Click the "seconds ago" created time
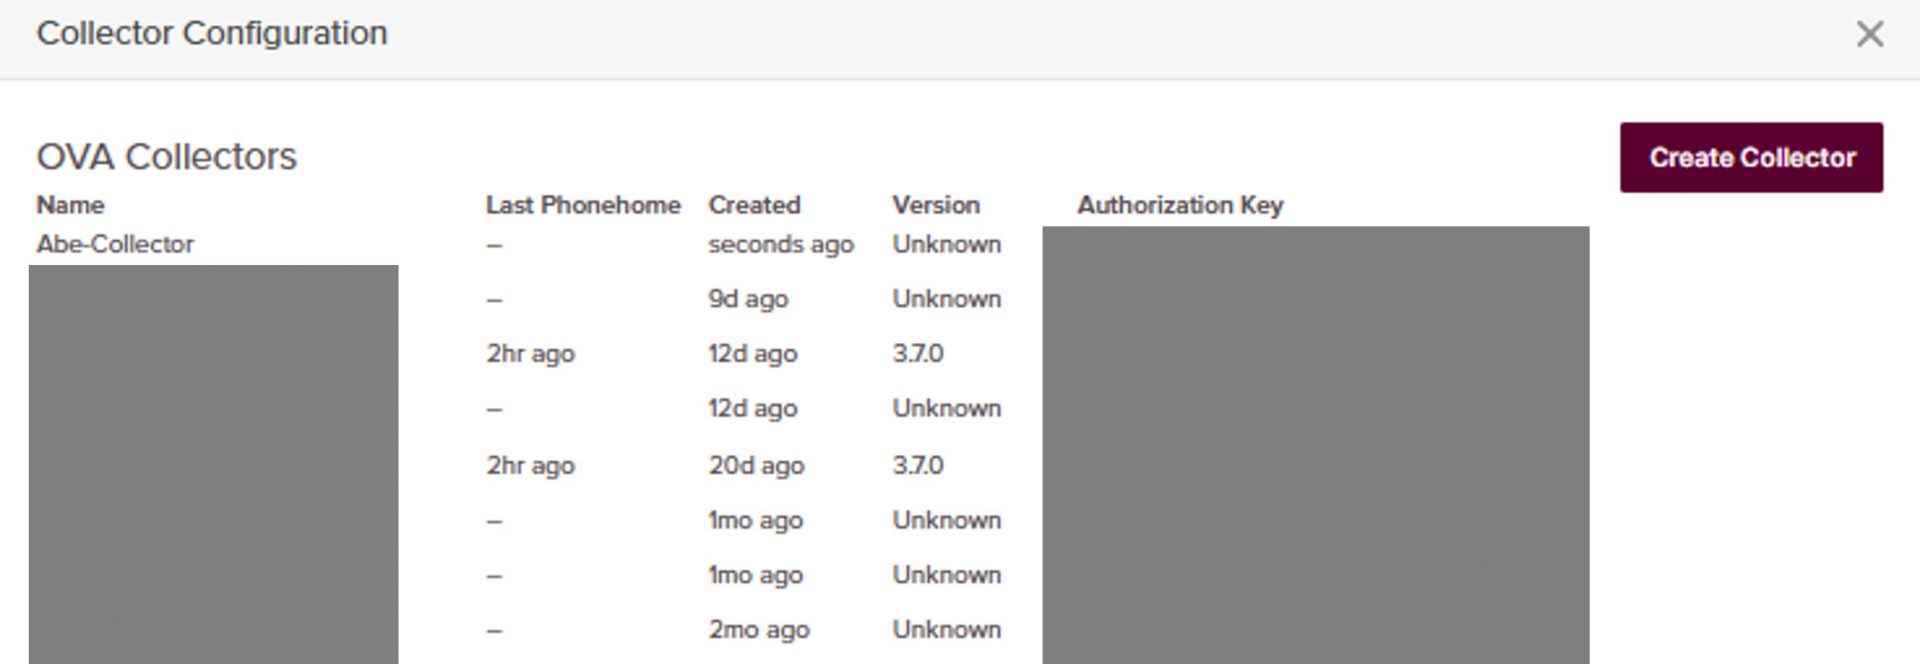The image size is (1920, 664). click(781, 244)
